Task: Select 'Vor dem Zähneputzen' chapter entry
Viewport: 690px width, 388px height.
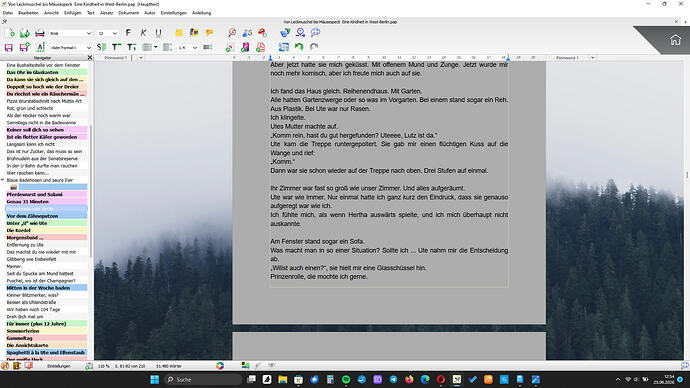Action: [x=46, y=216]
